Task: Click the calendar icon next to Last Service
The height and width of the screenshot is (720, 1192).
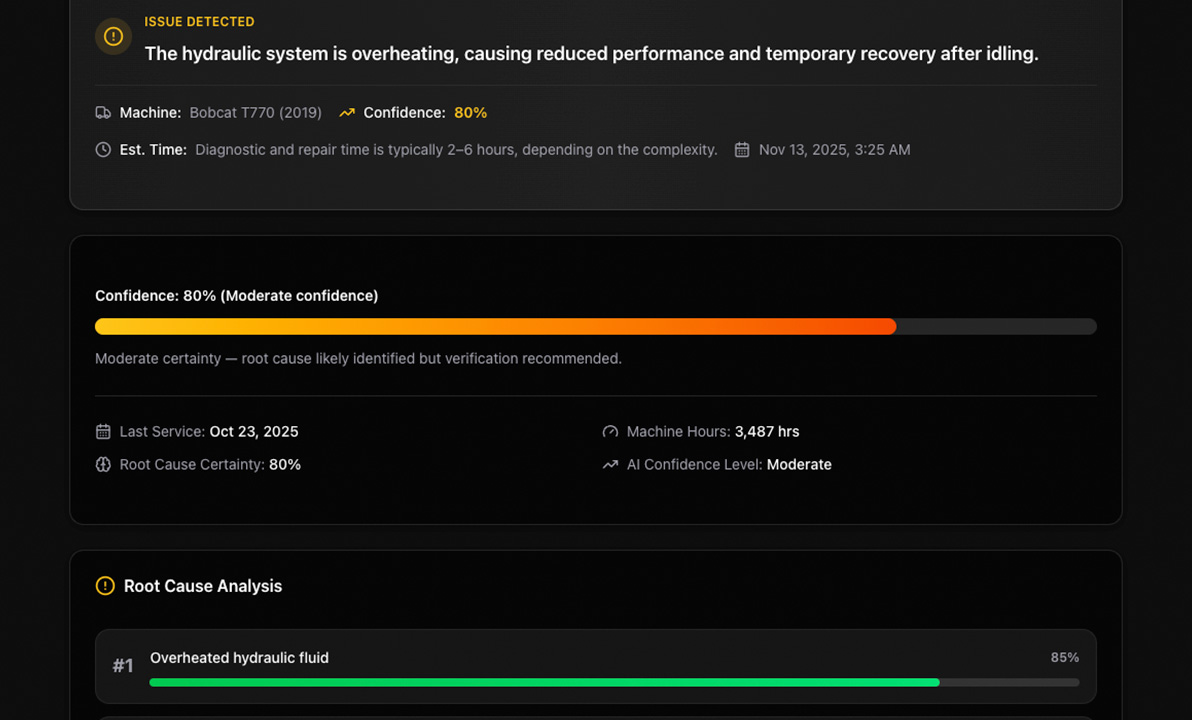Action: pos(102,431)
